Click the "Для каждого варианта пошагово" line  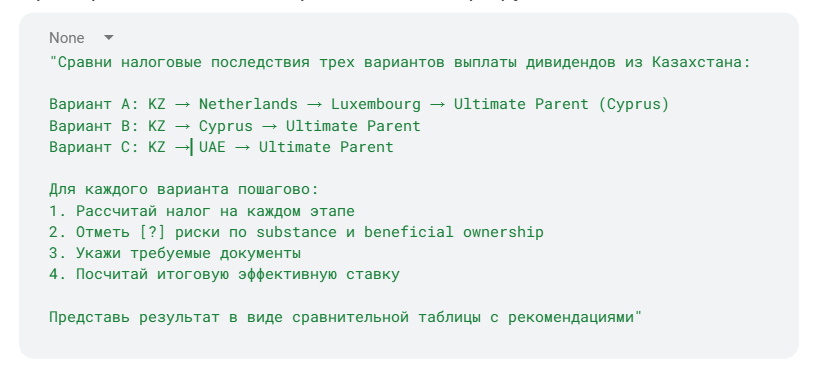click(x=184, y=189)
